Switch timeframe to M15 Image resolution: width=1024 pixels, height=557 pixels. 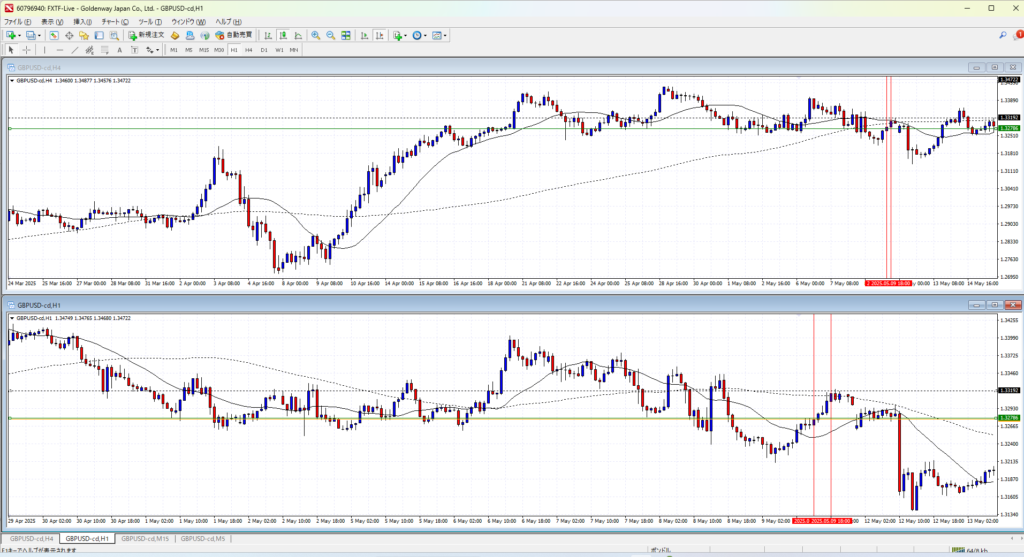tap(203, 49)
